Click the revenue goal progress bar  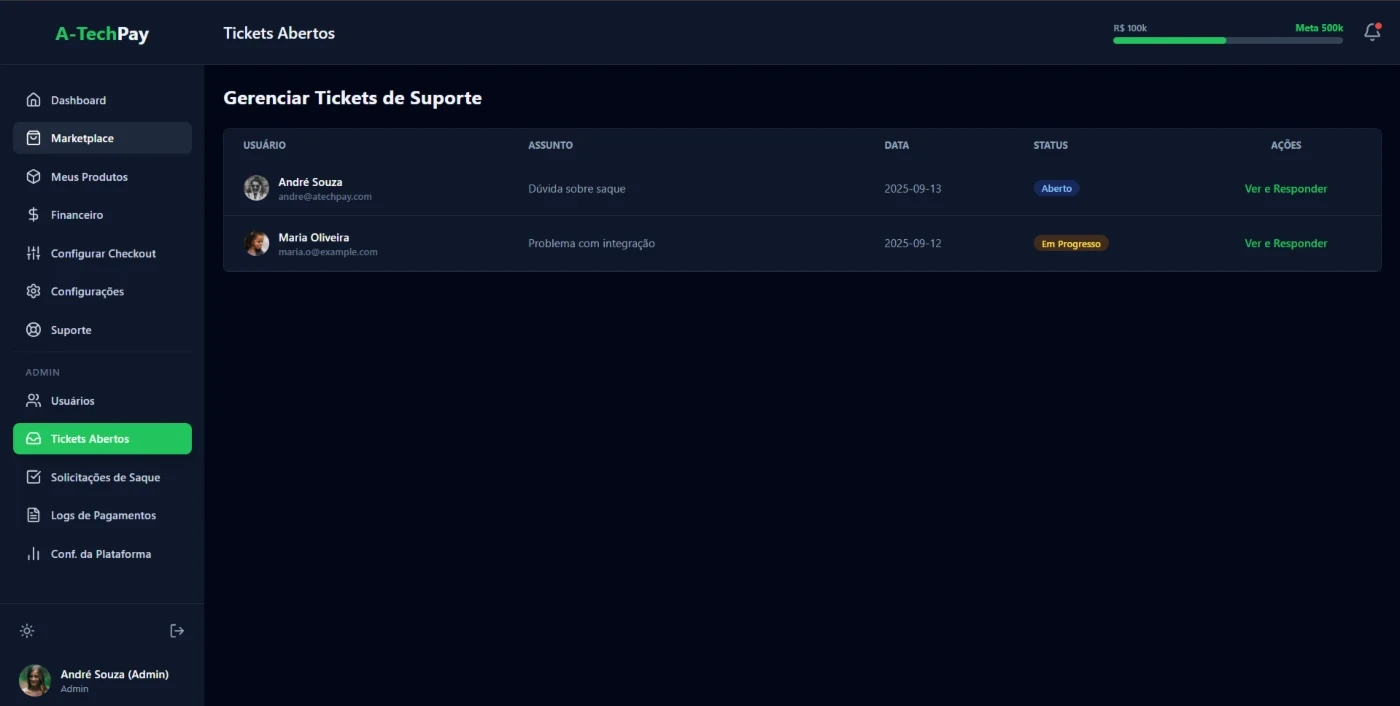click(x=1227, y=40)
